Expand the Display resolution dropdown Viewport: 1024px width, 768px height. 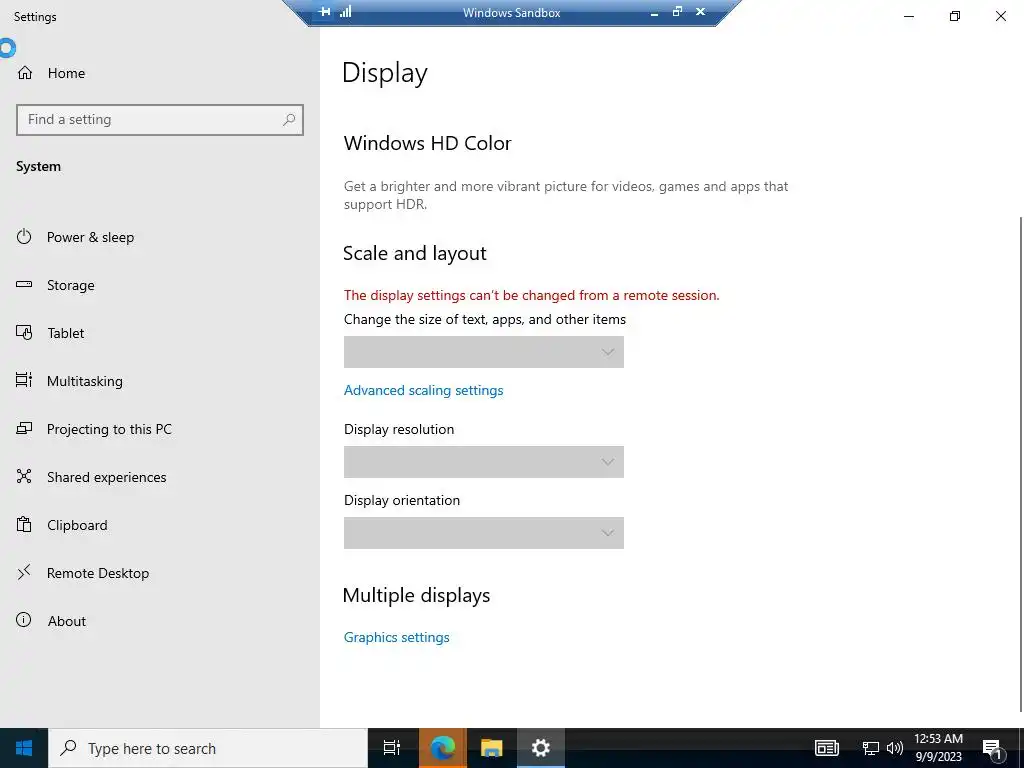point(484,462)
